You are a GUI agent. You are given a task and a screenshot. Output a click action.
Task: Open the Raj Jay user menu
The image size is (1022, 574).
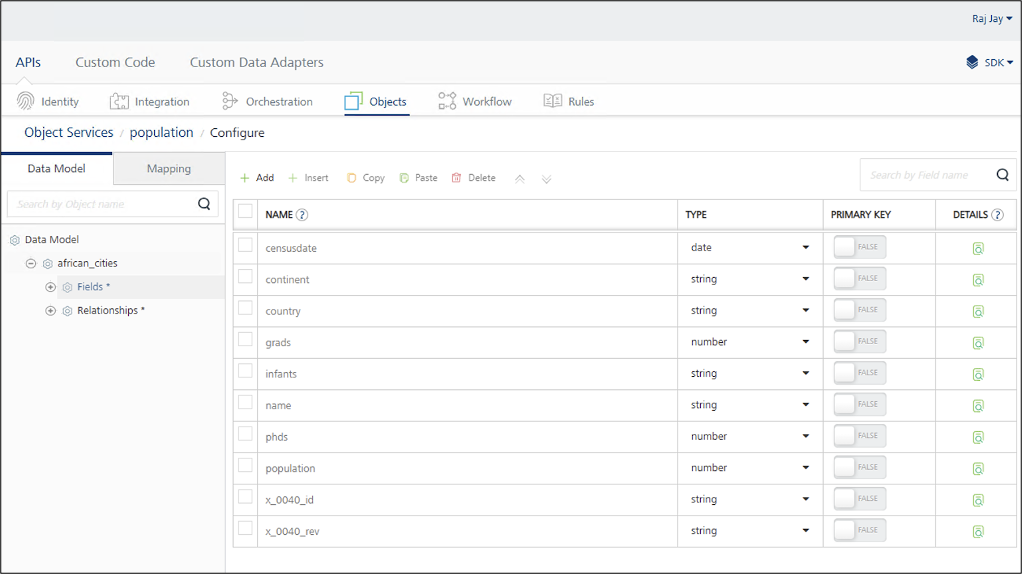(991, 18)
